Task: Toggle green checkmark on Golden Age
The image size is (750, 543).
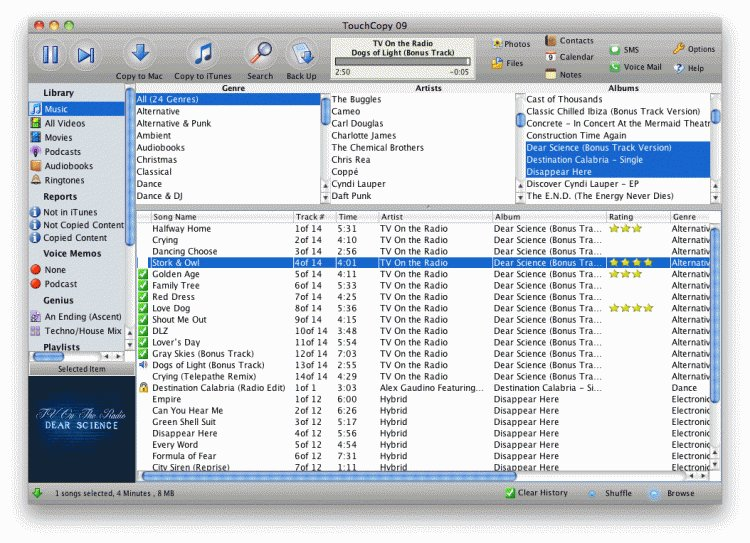Action: [143, 274]
